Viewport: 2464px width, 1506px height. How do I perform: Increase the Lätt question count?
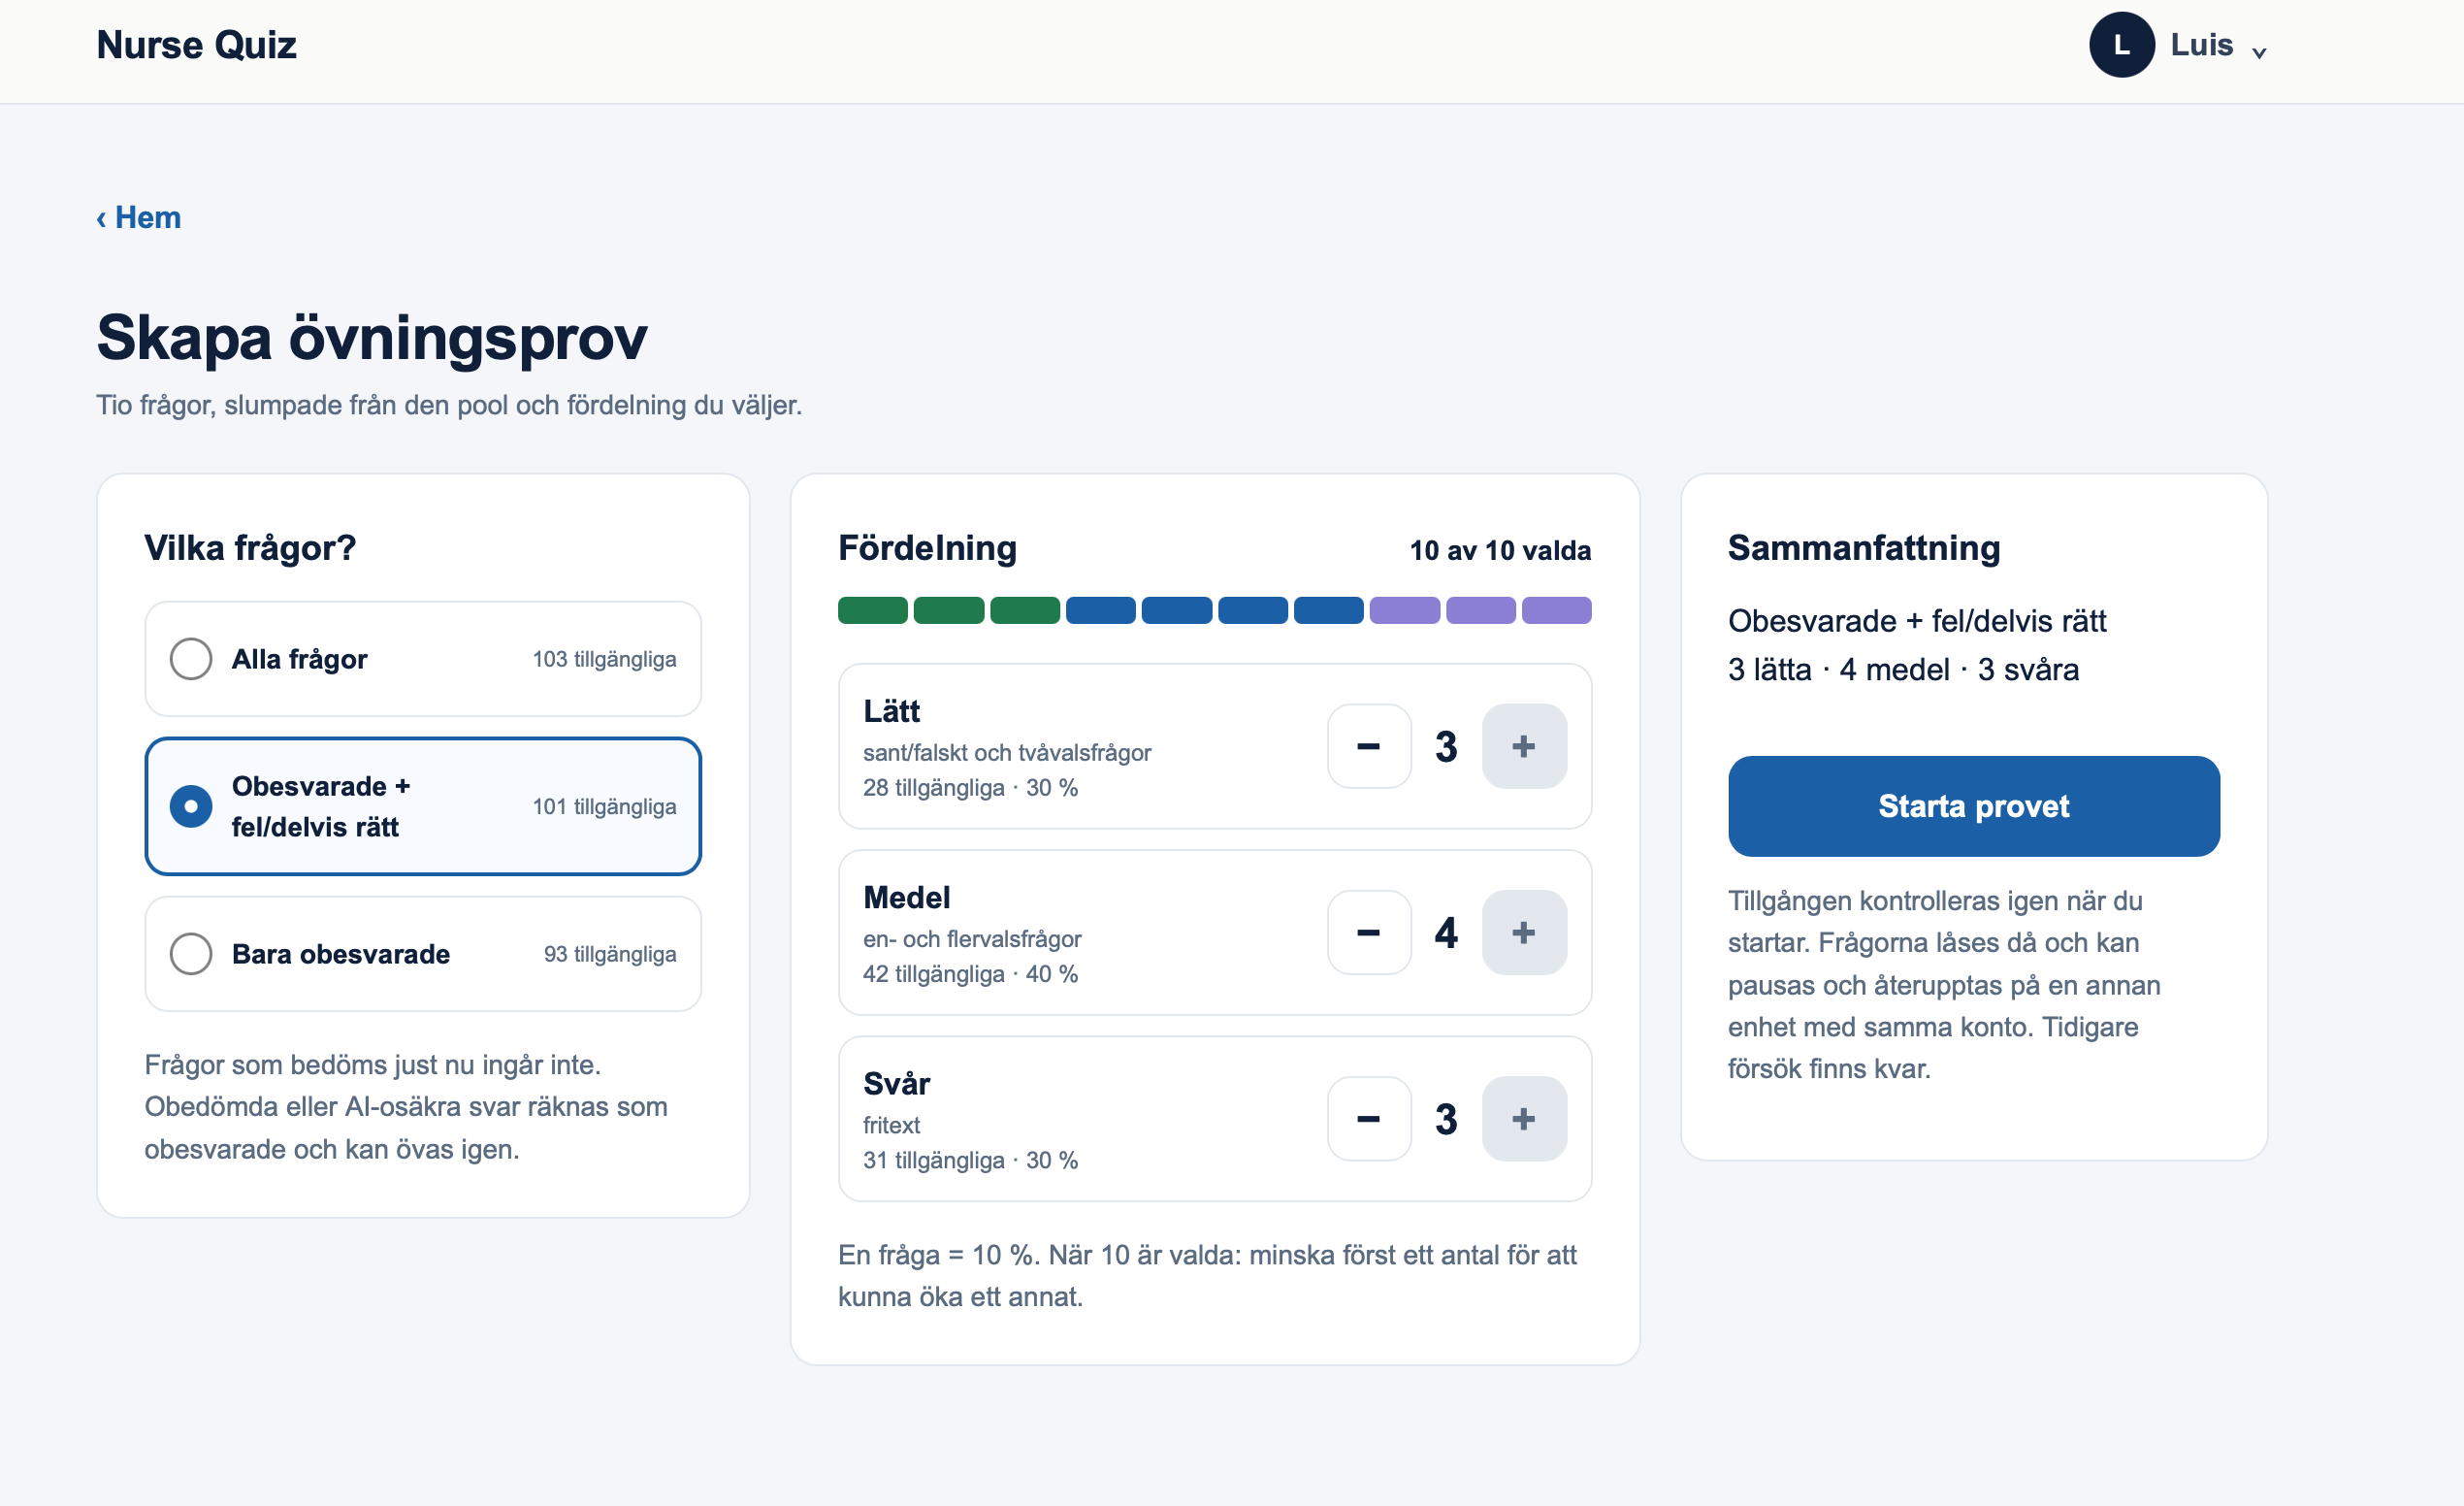point(1524,746)
